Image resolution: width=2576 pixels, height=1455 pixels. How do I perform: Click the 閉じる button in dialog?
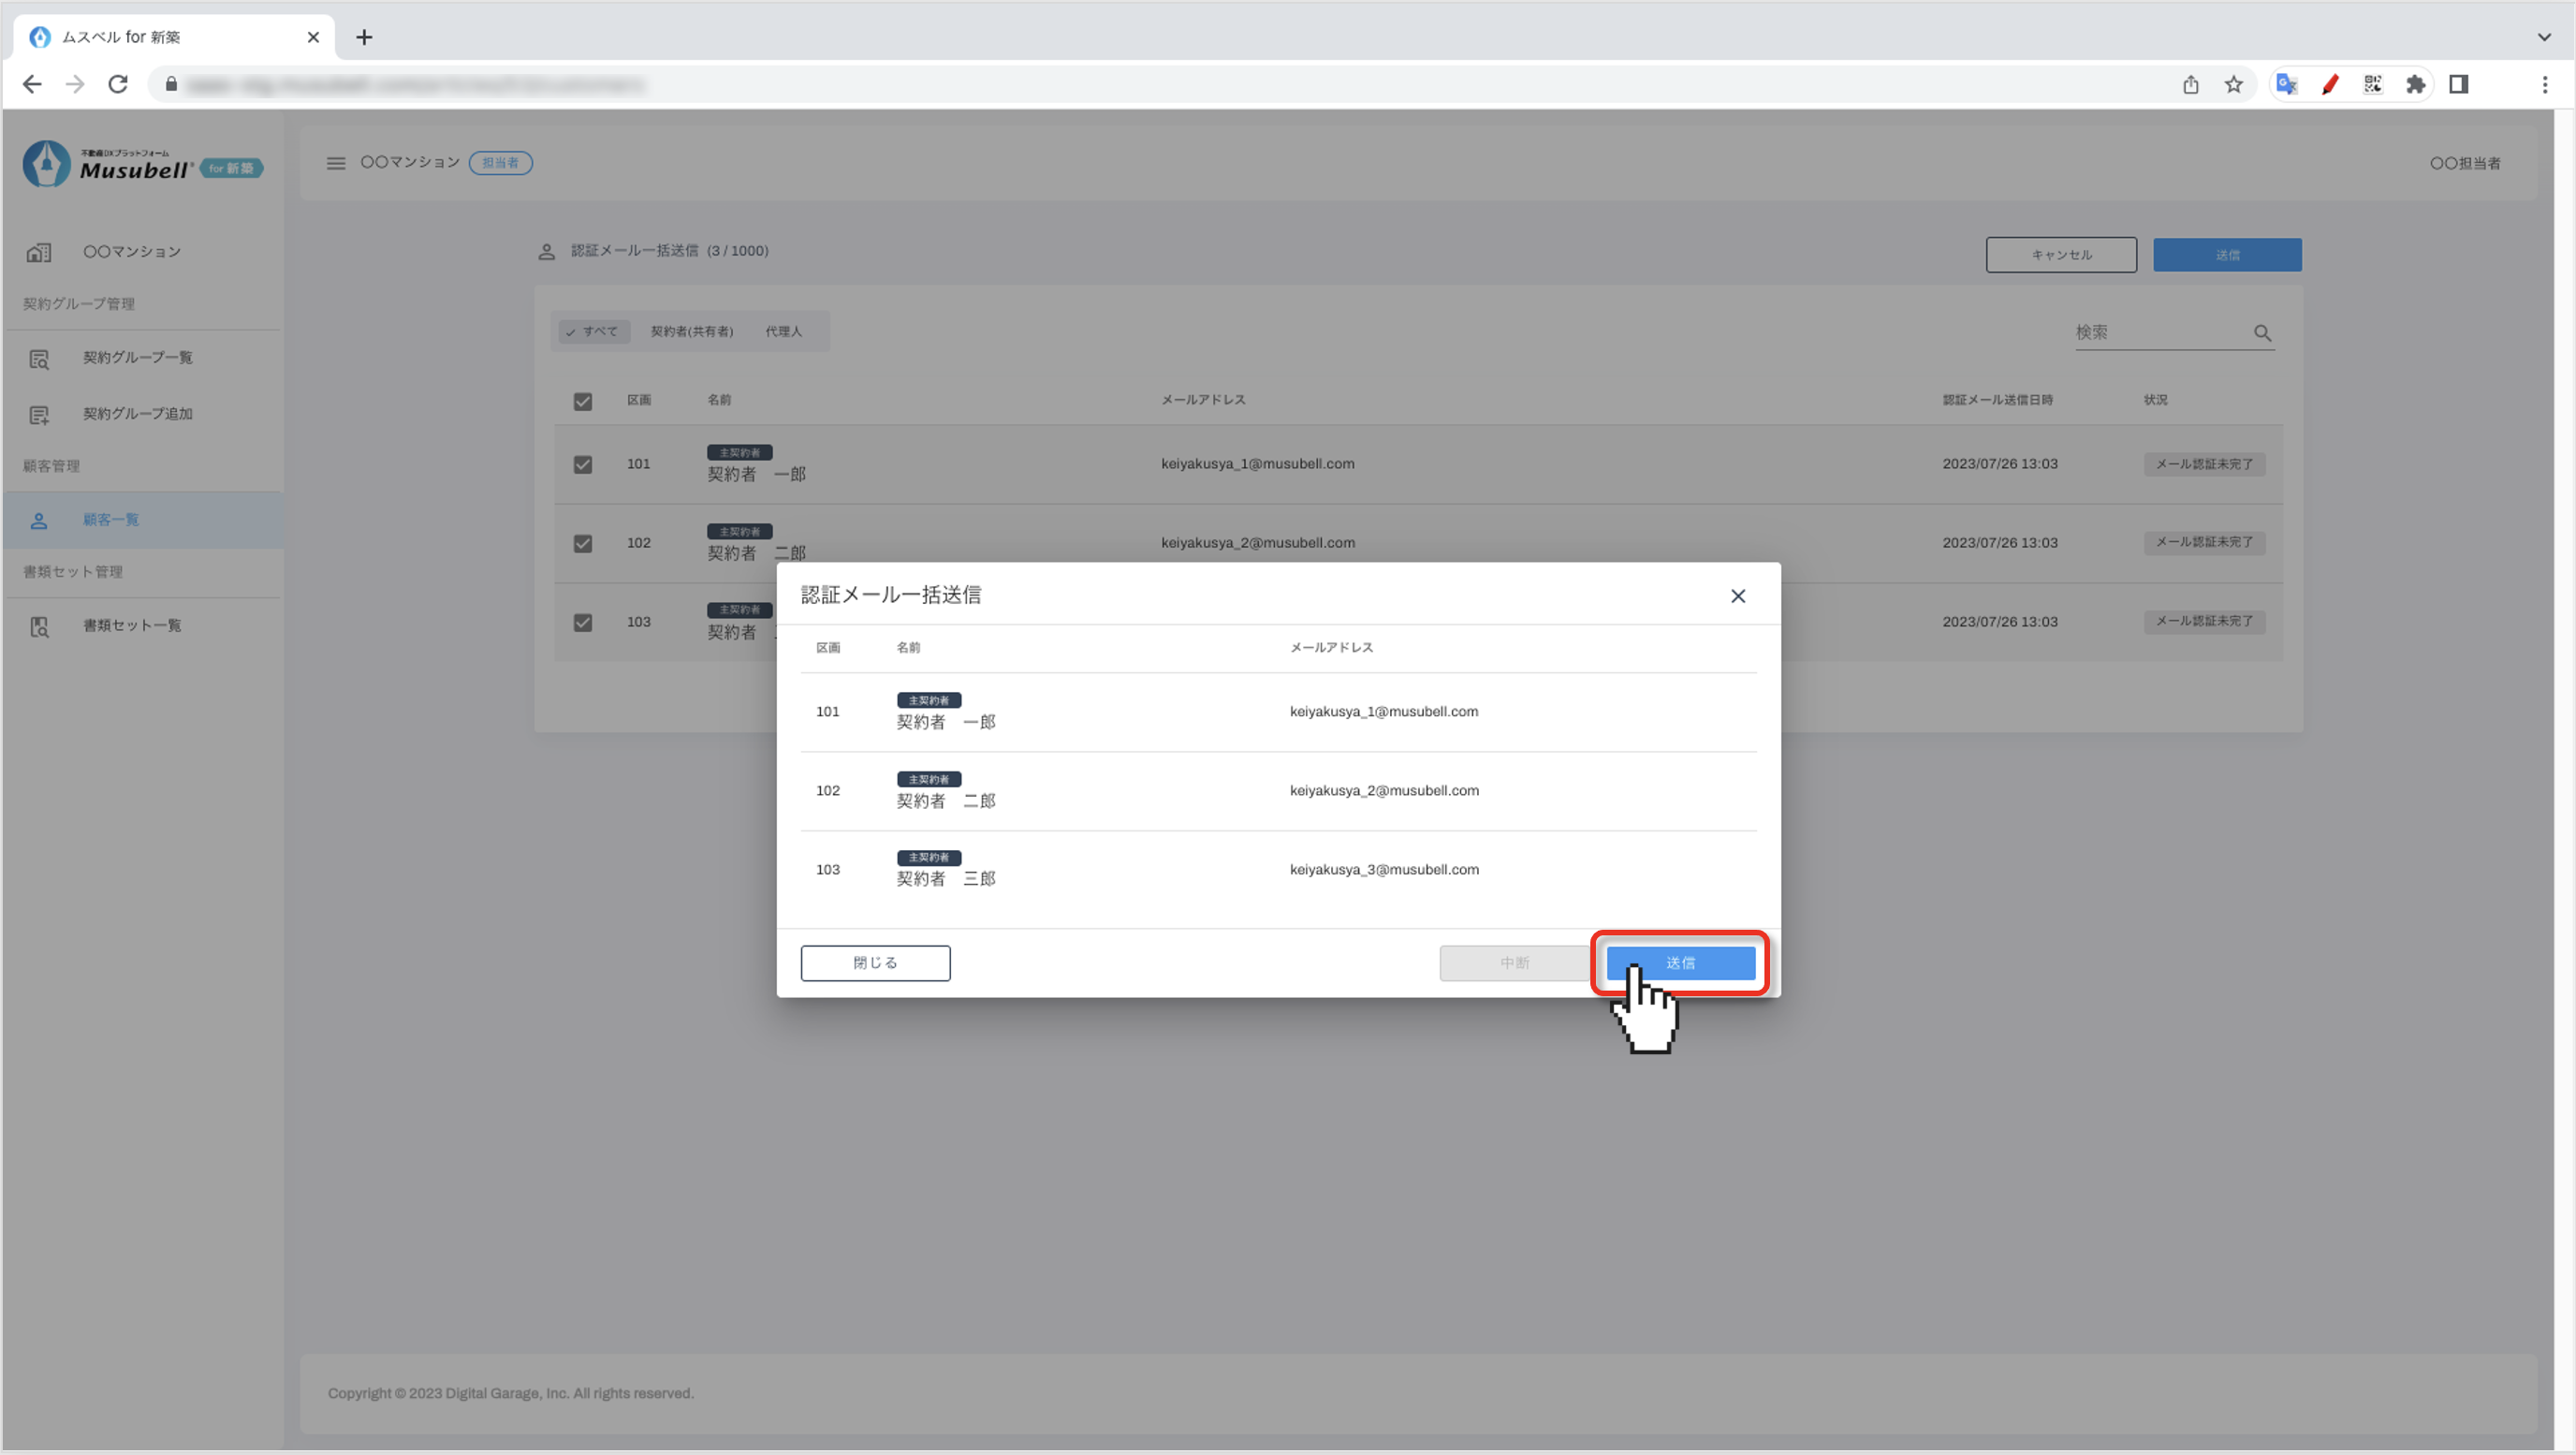point(875,963)
